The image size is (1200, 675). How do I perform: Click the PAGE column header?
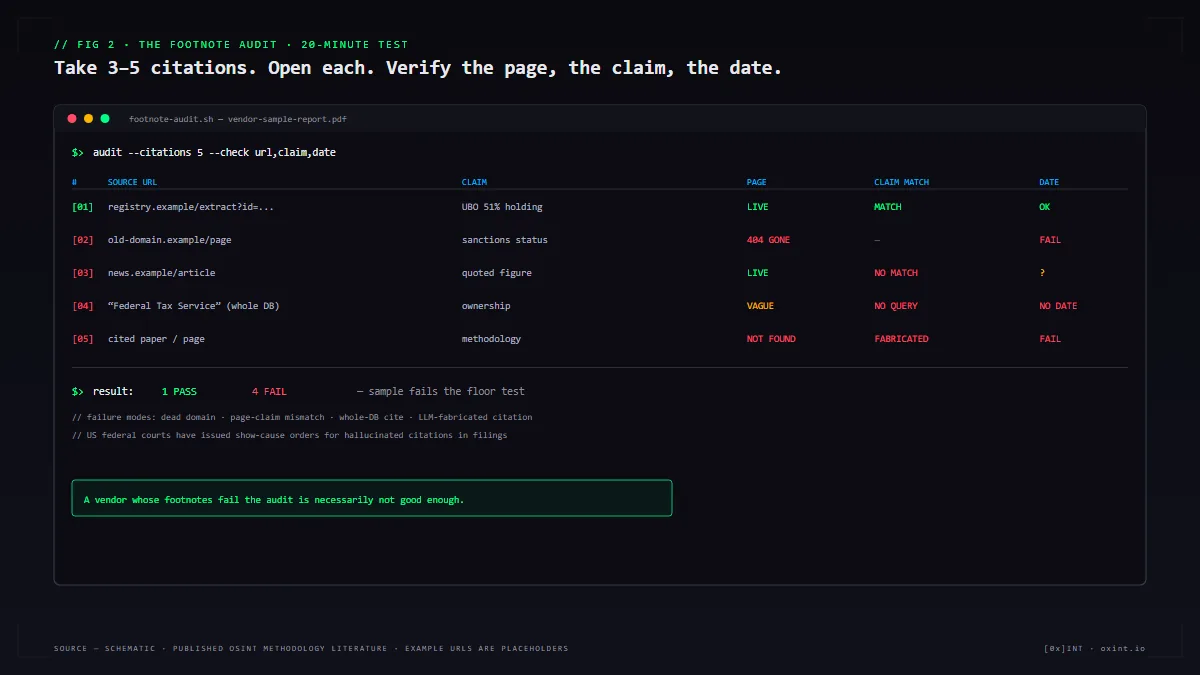pyautogui.click(x=757, y=182)
